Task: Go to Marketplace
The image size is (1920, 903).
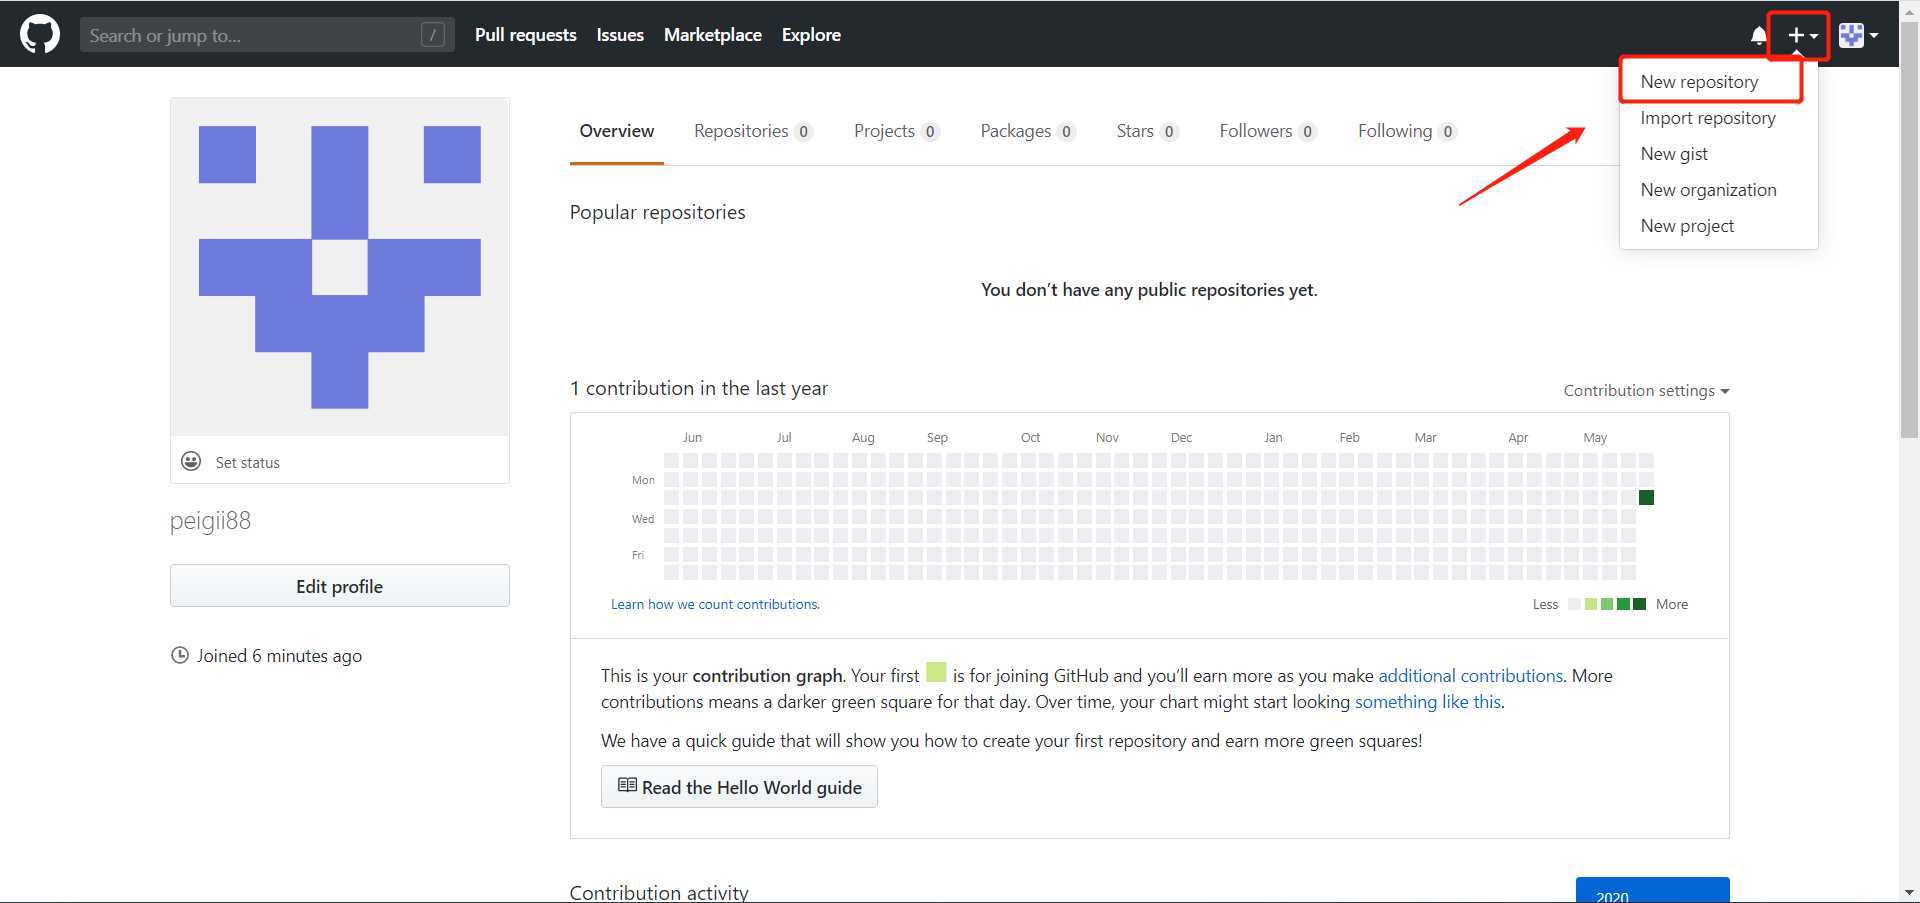Action: click(712, 35)
